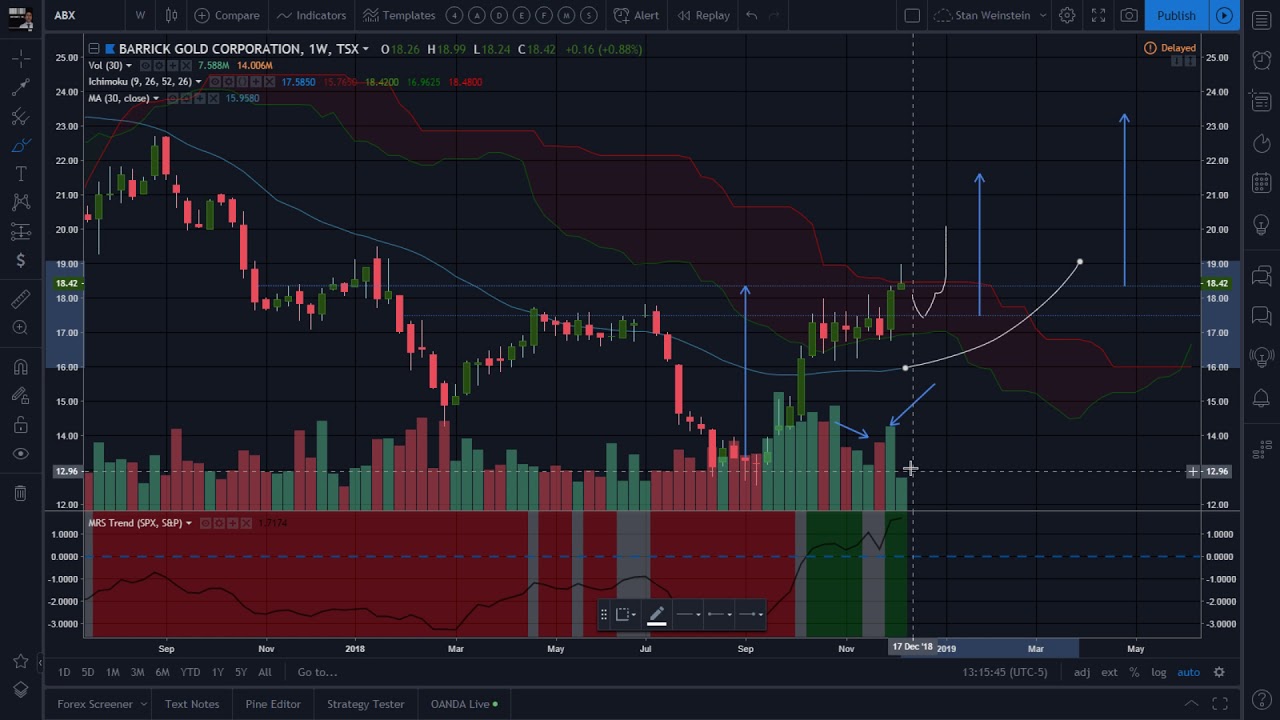The height and width of the screenshot is (720, 1280).
Task: Change line color in floating drawing toolbar
Action: point(657,615)
